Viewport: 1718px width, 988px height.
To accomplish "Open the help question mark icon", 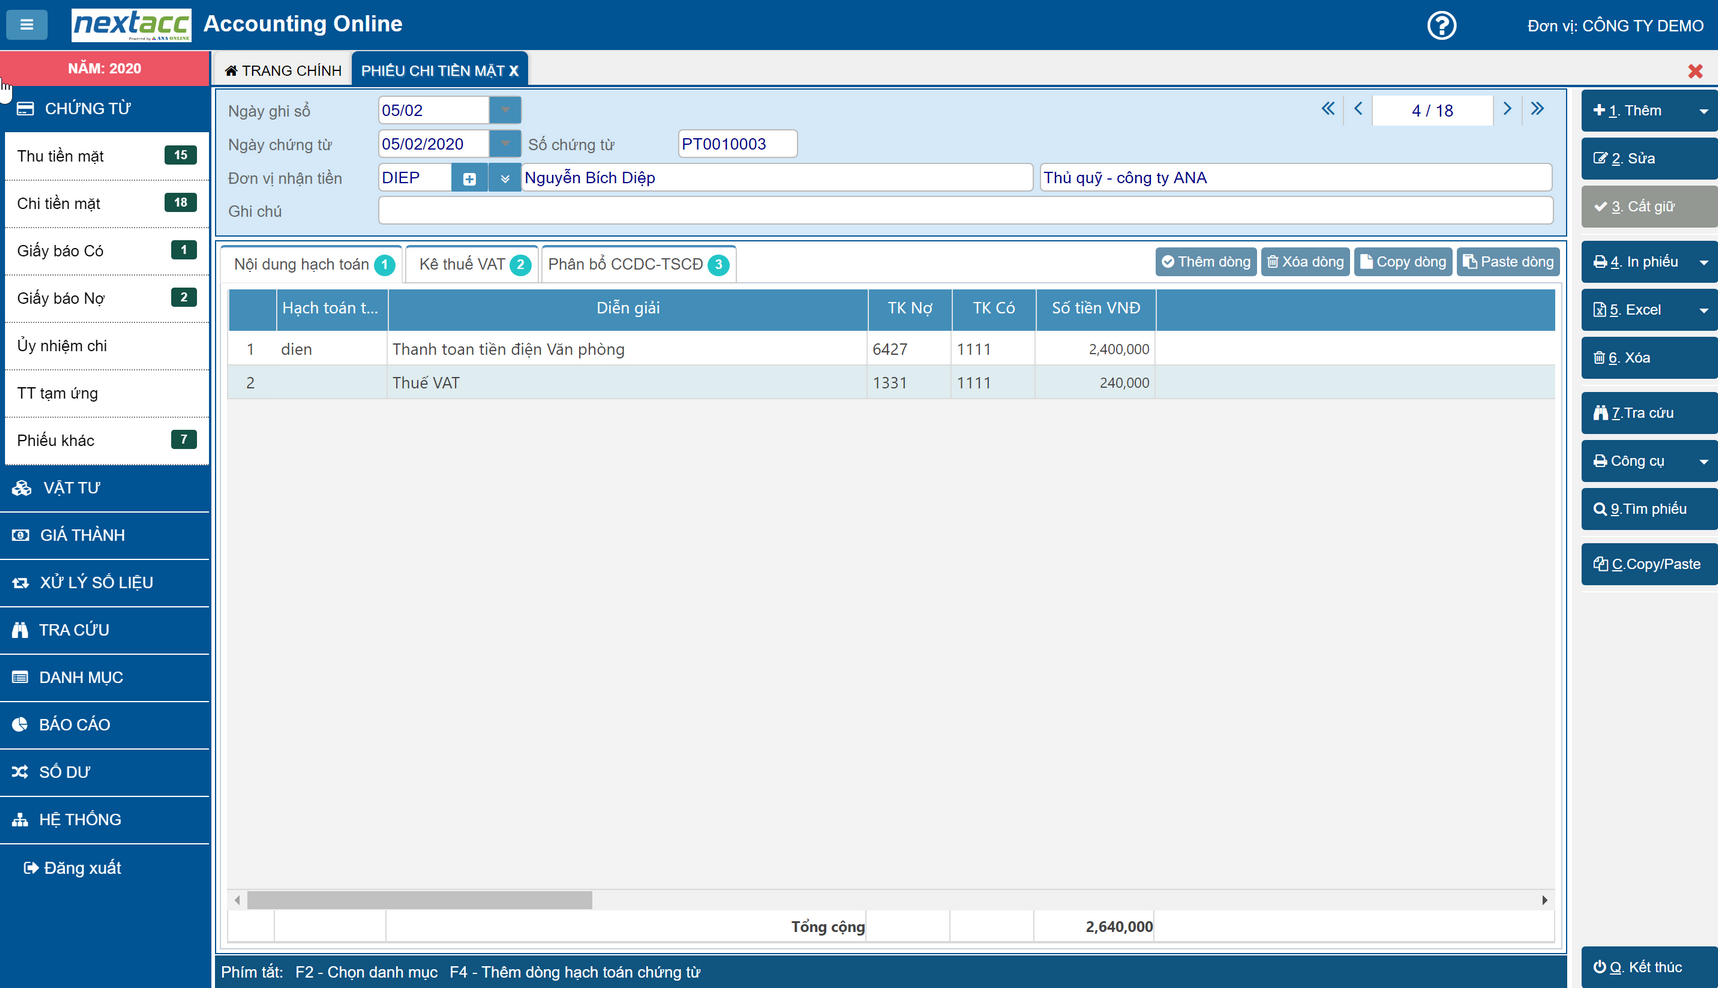I will coord(1441,25).
